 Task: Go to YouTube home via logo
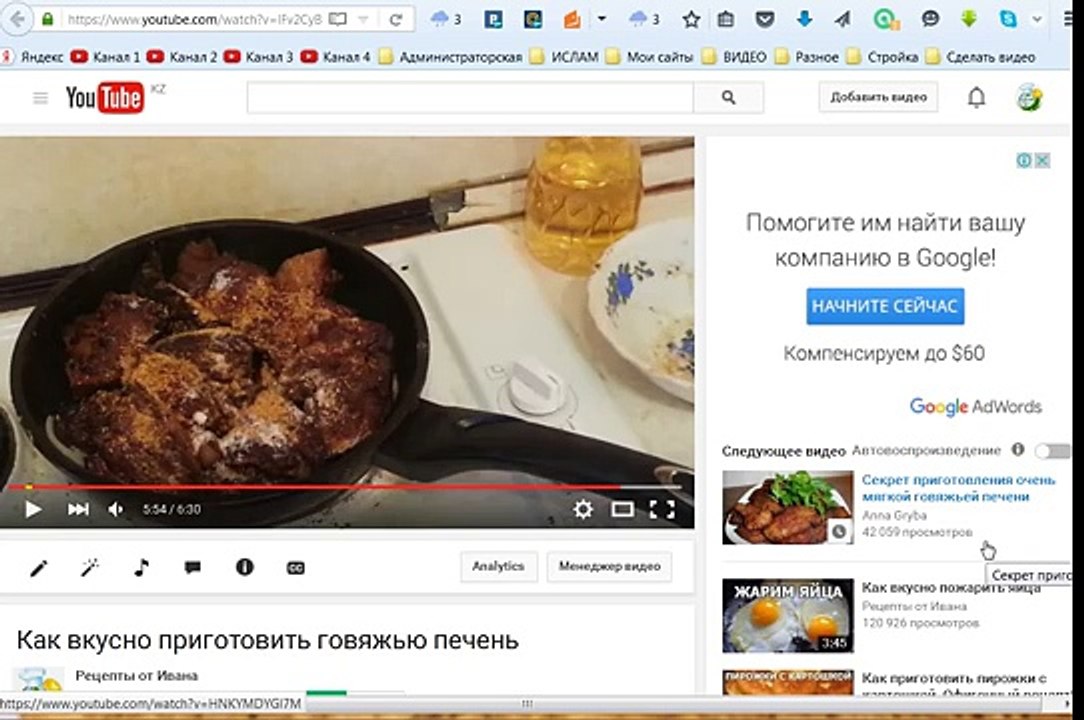(x=104, y=98)
